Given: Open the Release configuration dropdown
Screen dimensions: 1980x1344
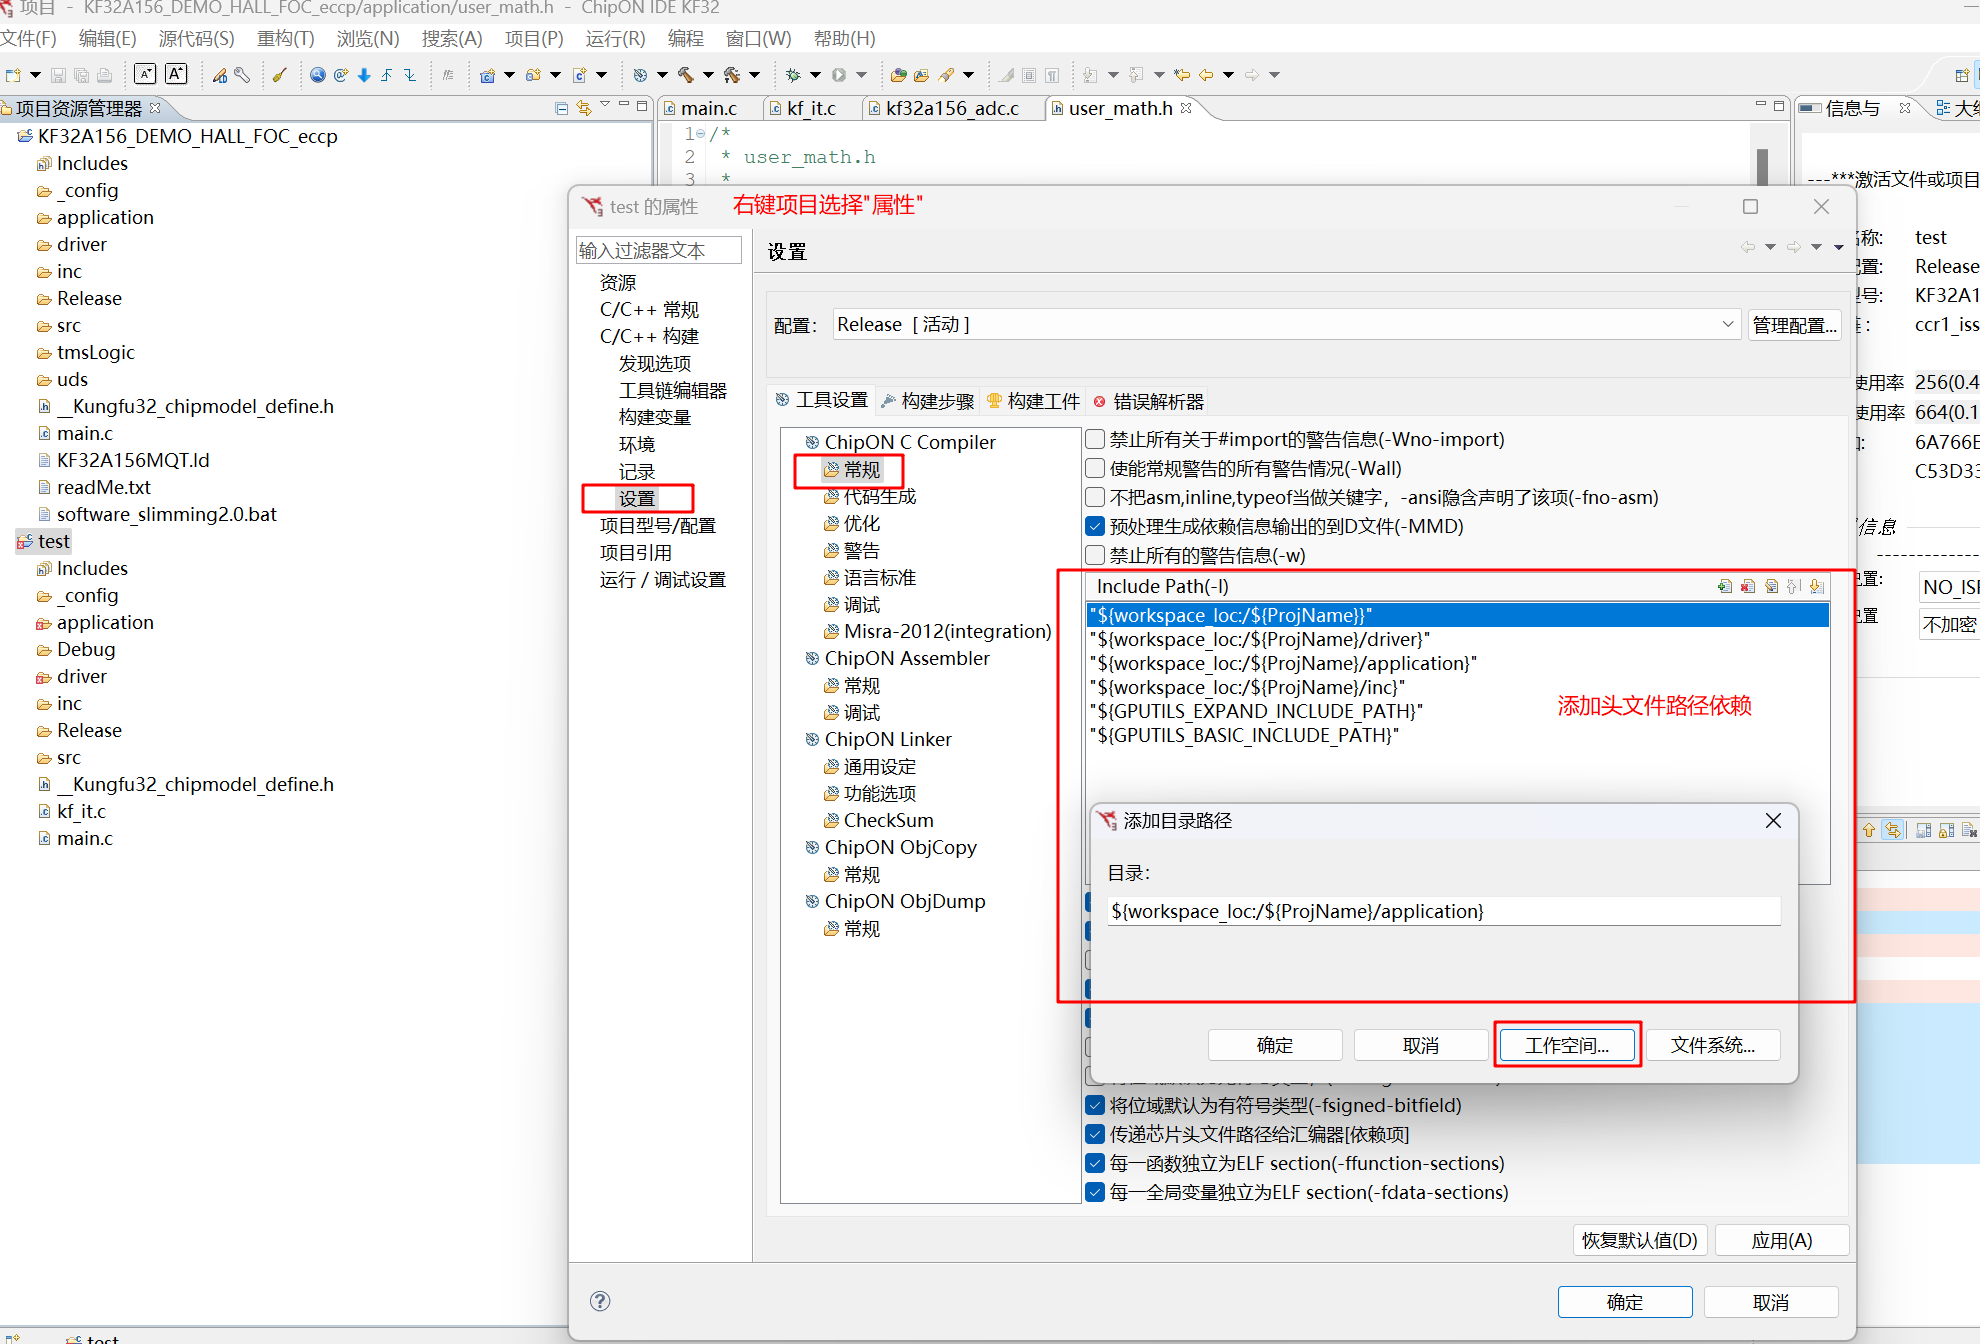Looking at the screenshot, I should point(1727,325).
